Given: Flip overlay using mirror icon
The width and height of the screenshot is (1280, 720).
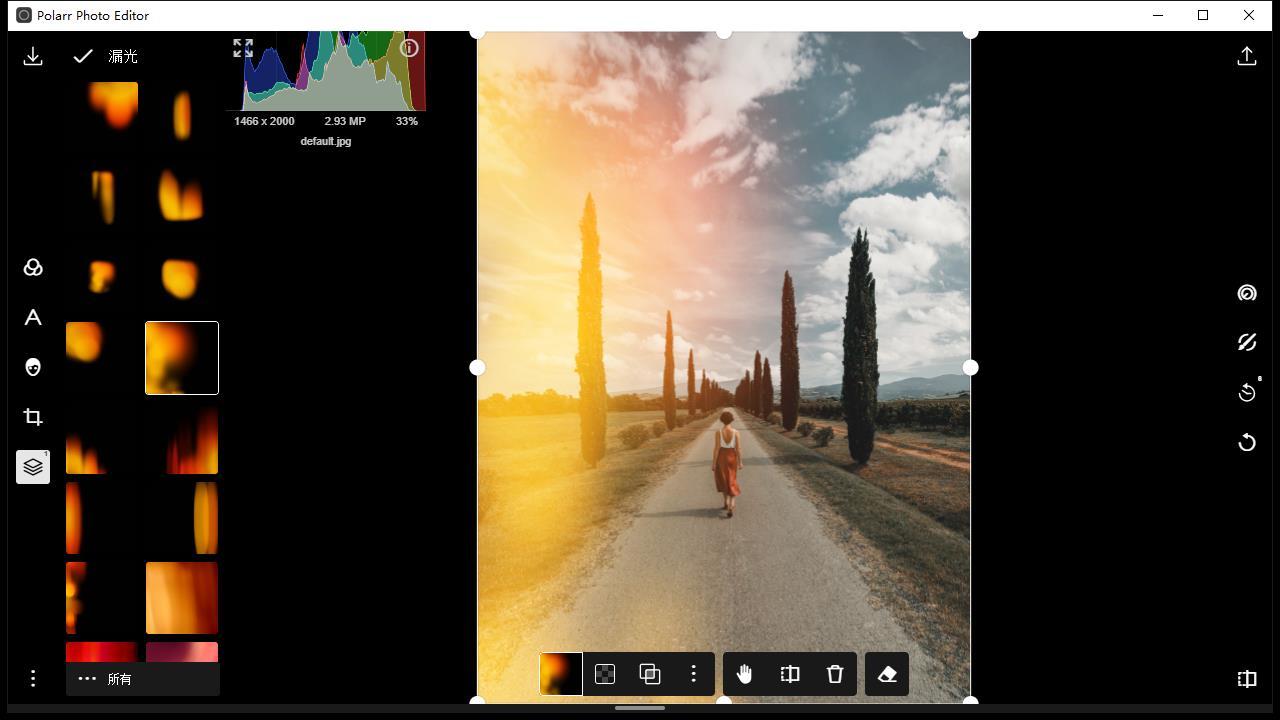Looking at the screenshot, I should [x=790, y=674].
